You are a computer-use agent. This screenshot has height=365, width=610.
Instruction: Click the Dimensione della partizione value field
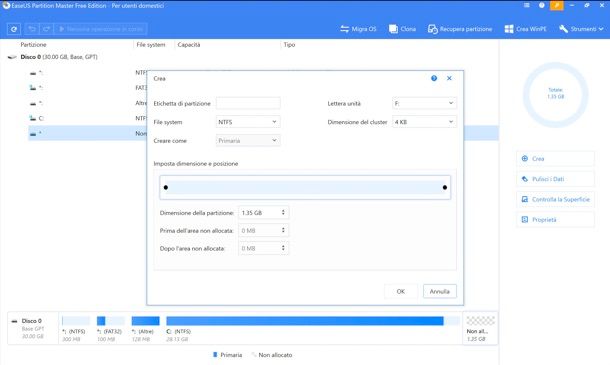click(259, 213)
